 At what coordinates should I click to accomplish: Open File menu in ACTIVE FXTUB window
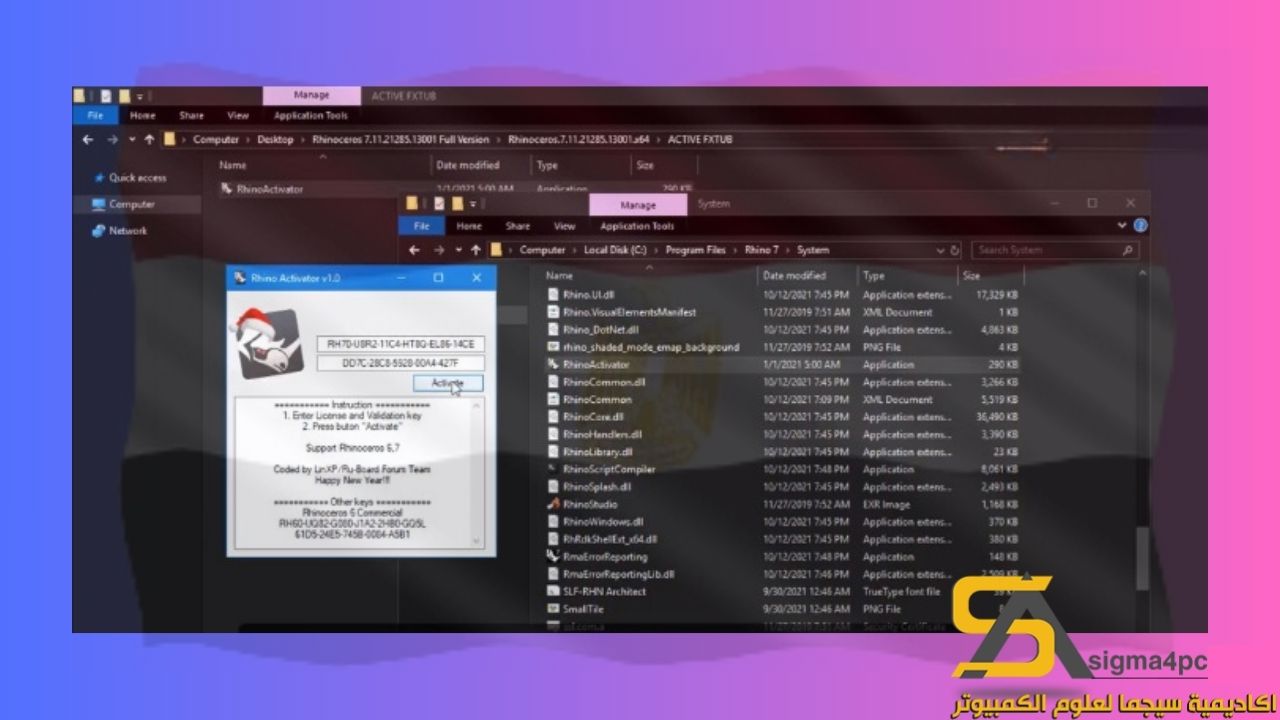pos(94,116)
